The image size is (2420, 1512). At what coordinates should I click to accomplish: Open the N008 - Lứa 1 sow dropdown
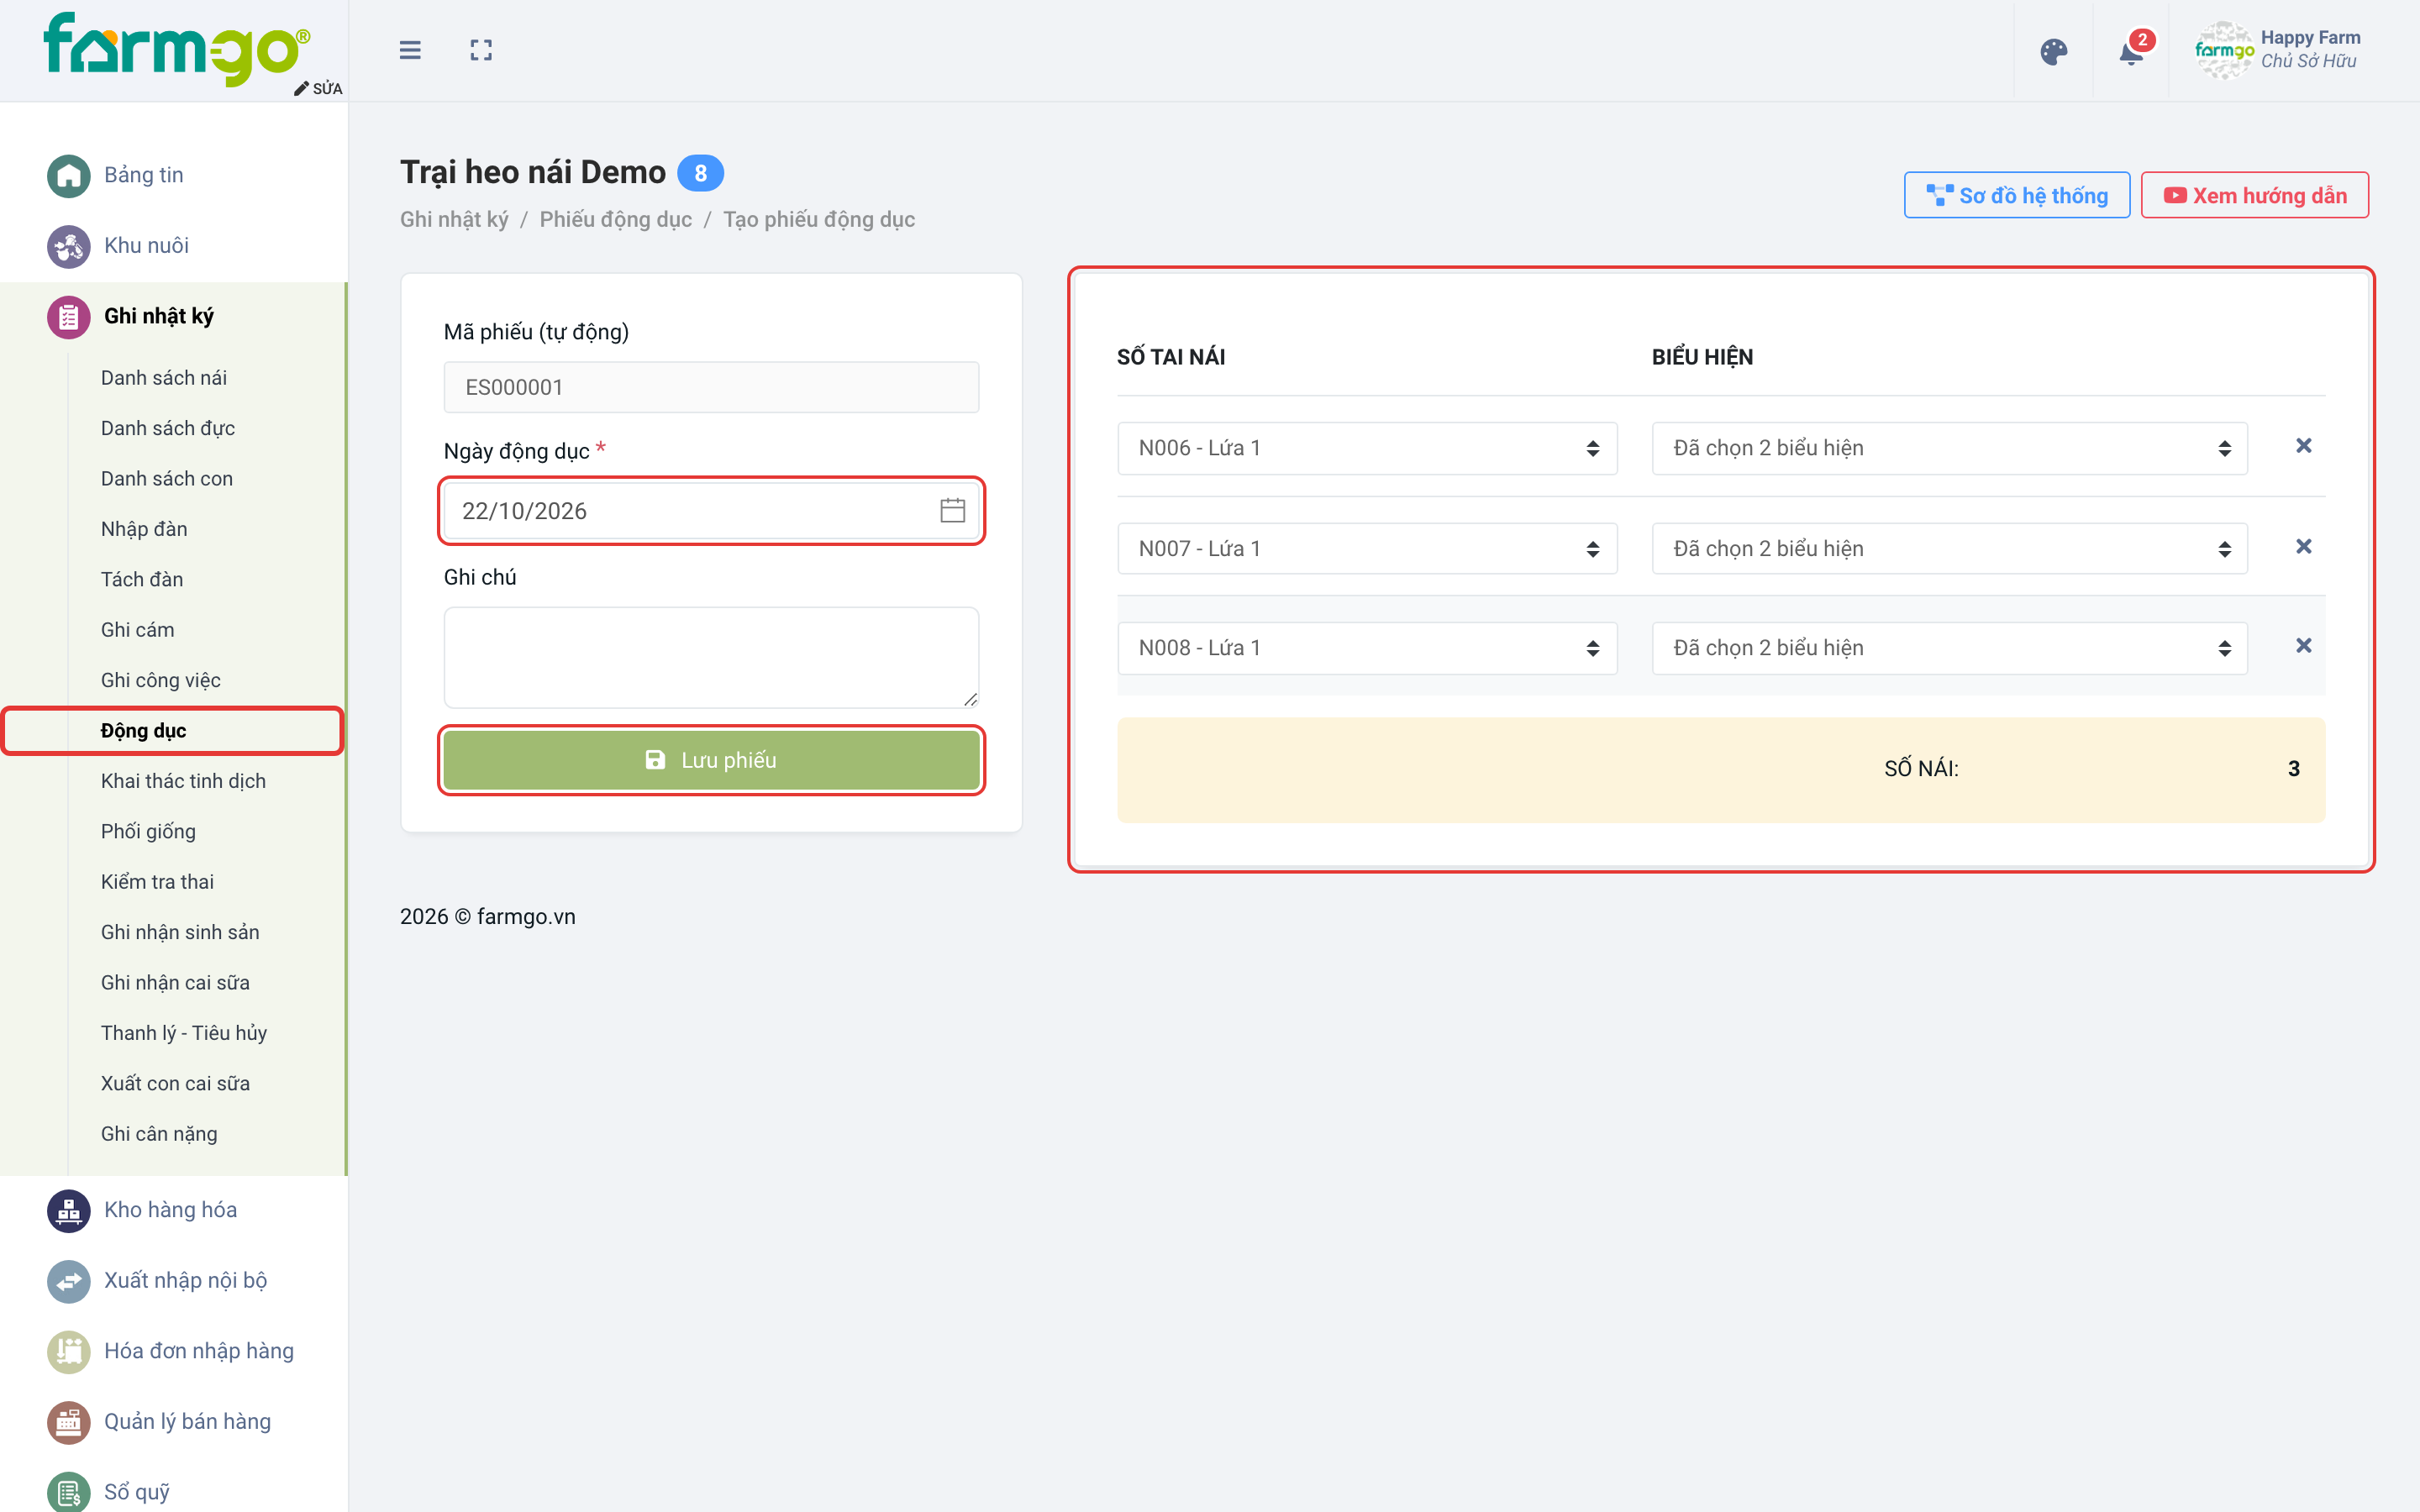[1367, 648]
